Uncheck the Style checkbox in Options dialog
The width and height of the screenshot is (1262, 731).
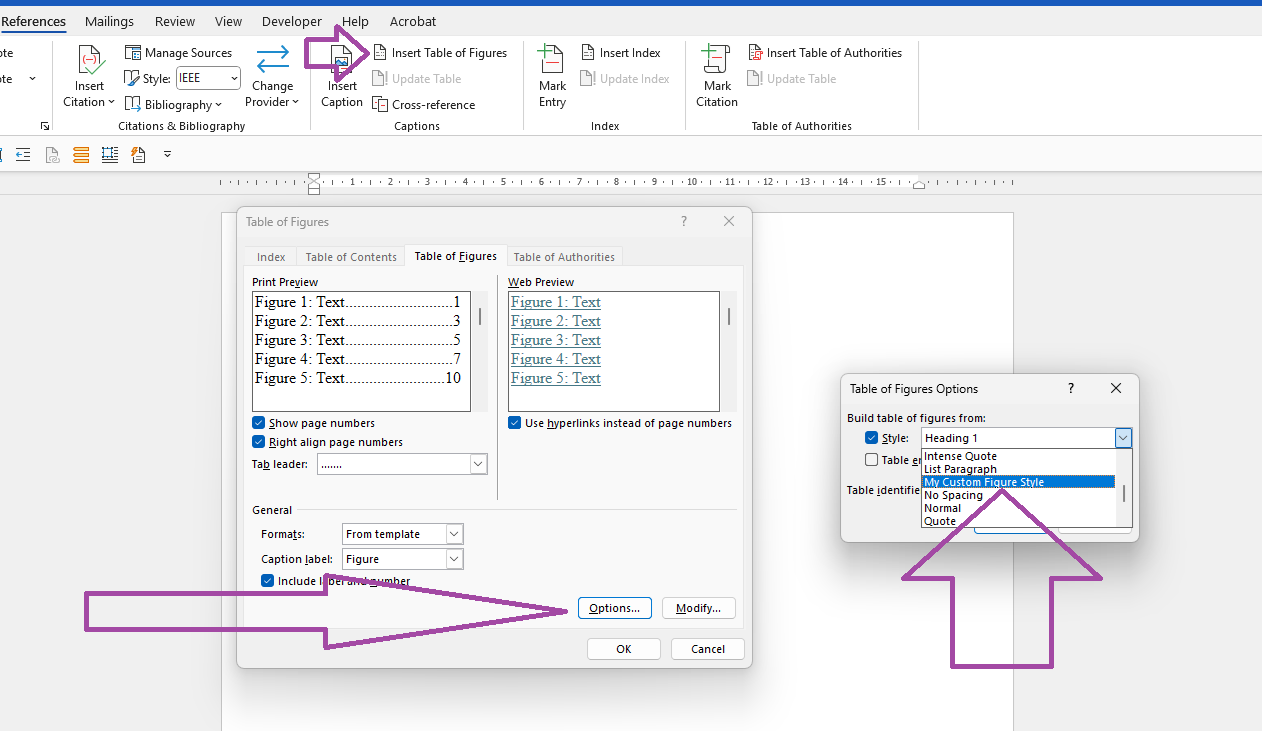[871, 438]
